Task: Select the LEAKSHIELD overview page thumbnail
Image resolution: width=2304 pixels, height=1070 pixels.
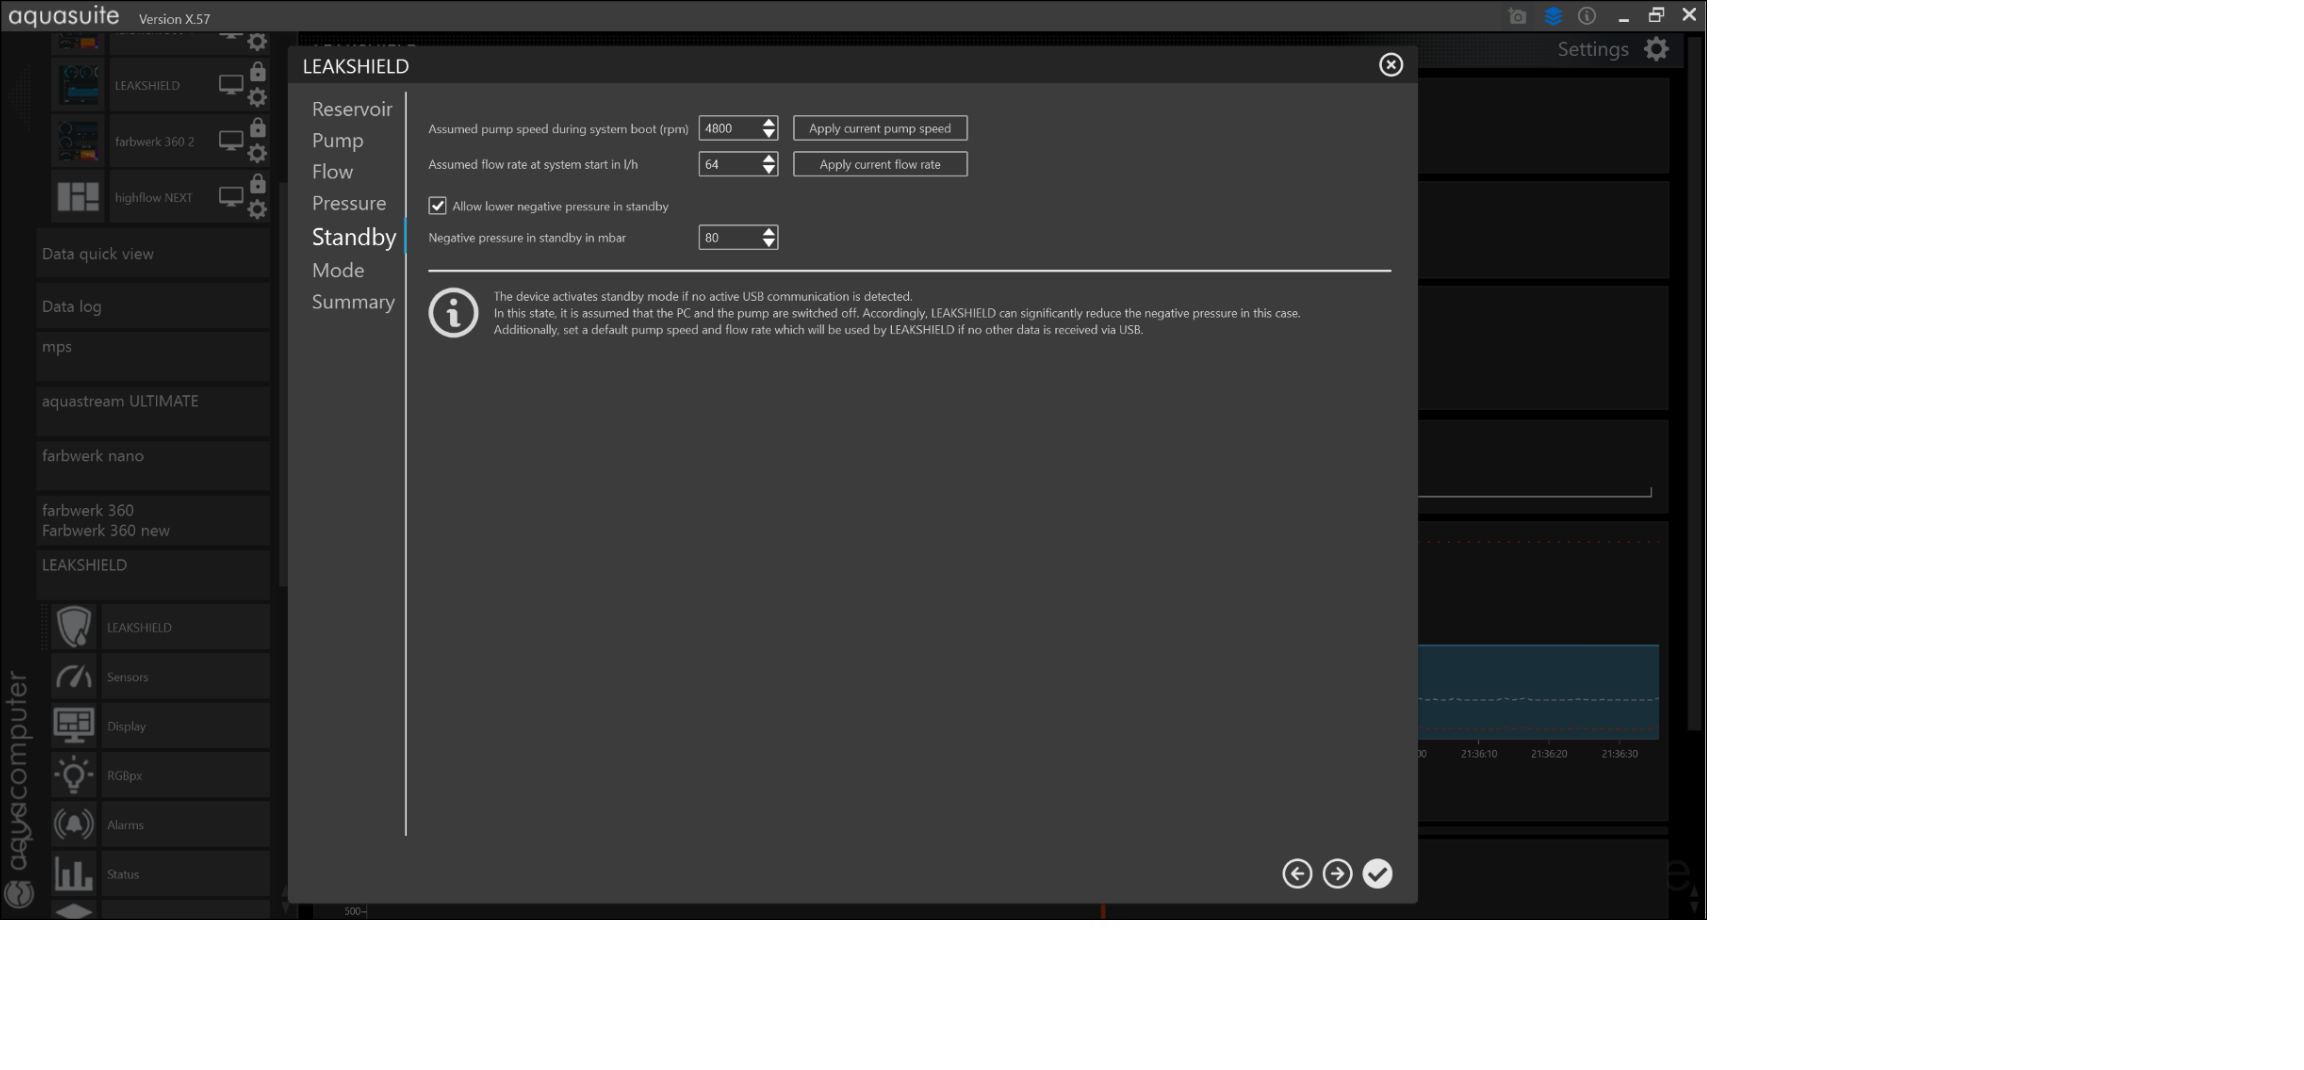Action: (x=79, y=85)
